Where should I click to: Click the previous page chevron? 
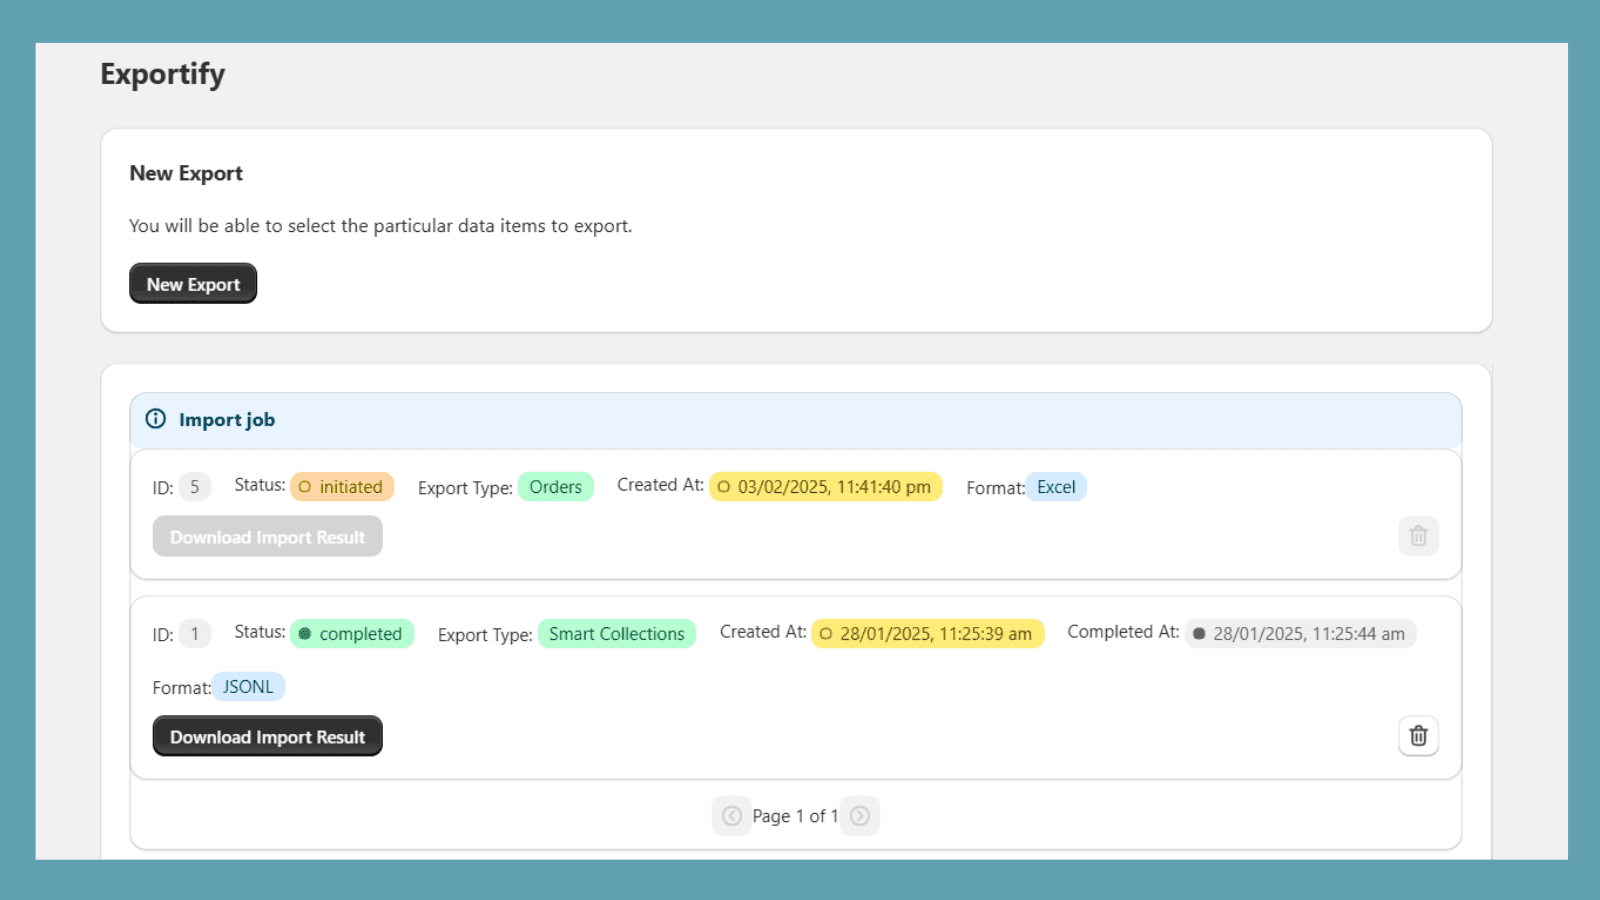point(732,815)
